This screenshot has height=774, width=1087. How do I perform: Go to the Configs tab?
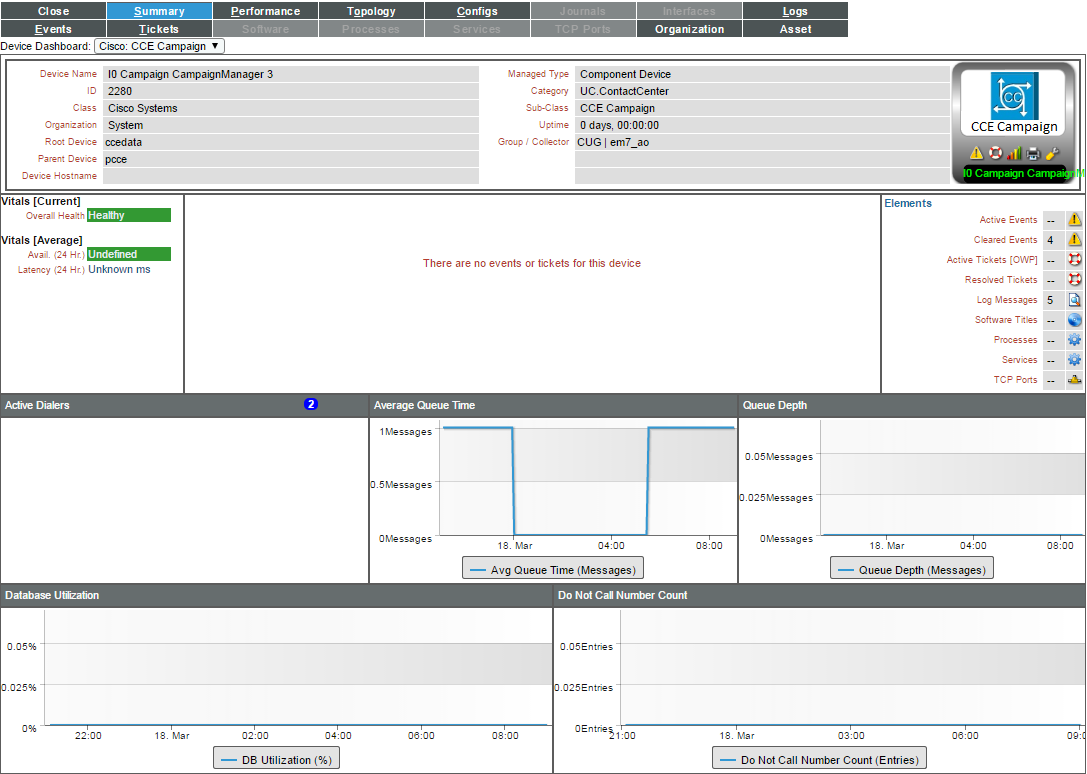(478, 11)
